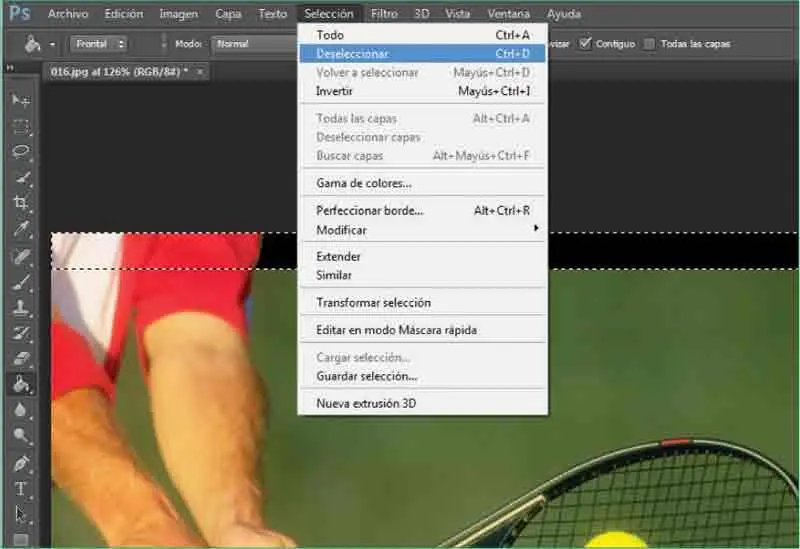Screen dimensions: 800x549
Task: Choose Extender menu entry
Action: (x=423, y=257)
